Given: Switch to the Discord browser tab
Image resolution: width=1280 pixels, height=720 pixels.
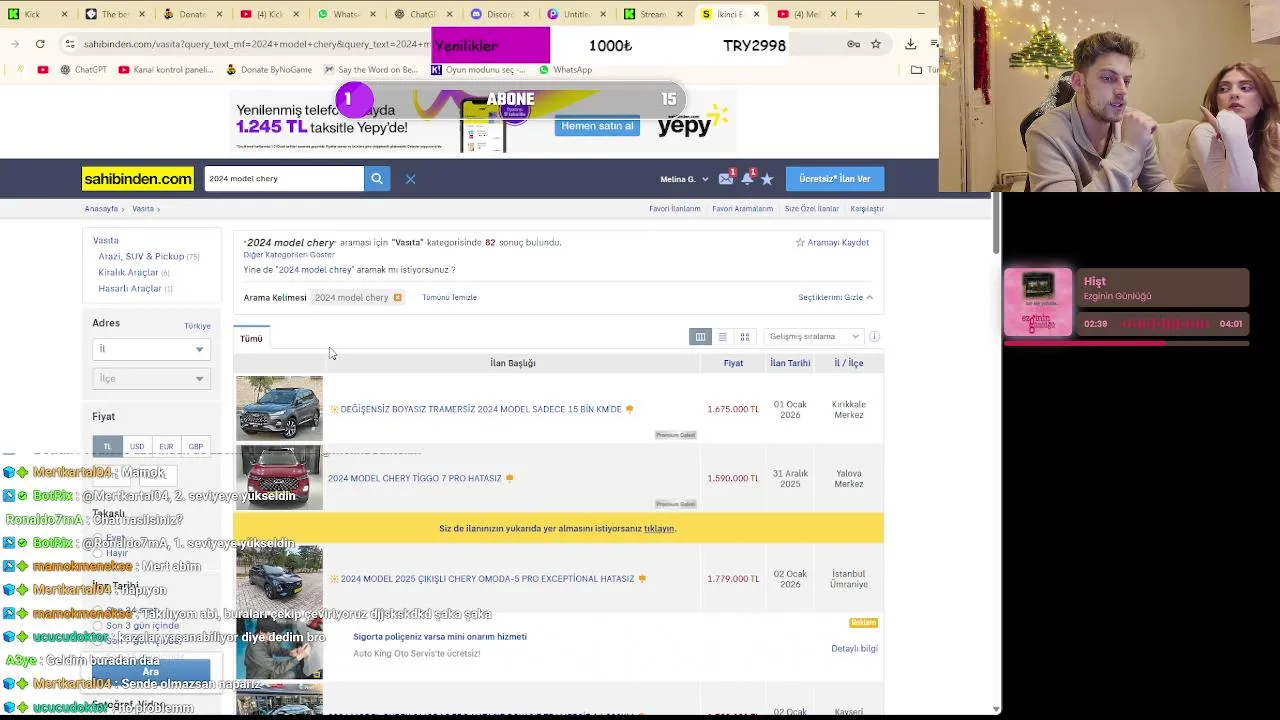Looking at the screenshot, I should (x=501, y=14).
